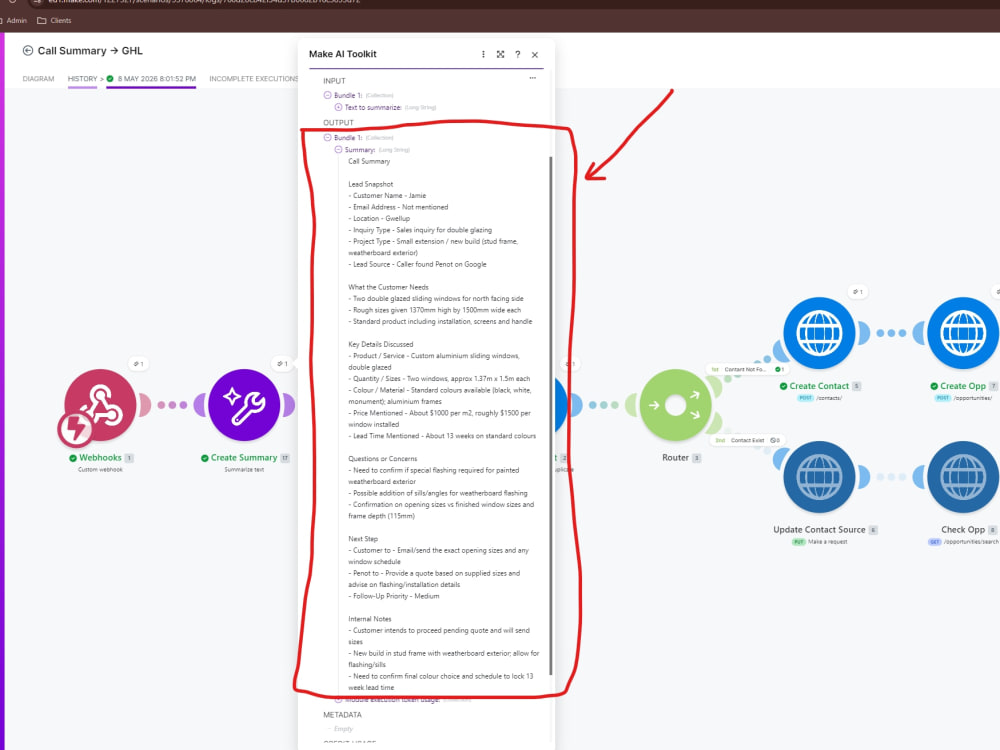Click the OUTPUT section label
The height and width of the screenshot is (750, 1000).
pos(338,122)
